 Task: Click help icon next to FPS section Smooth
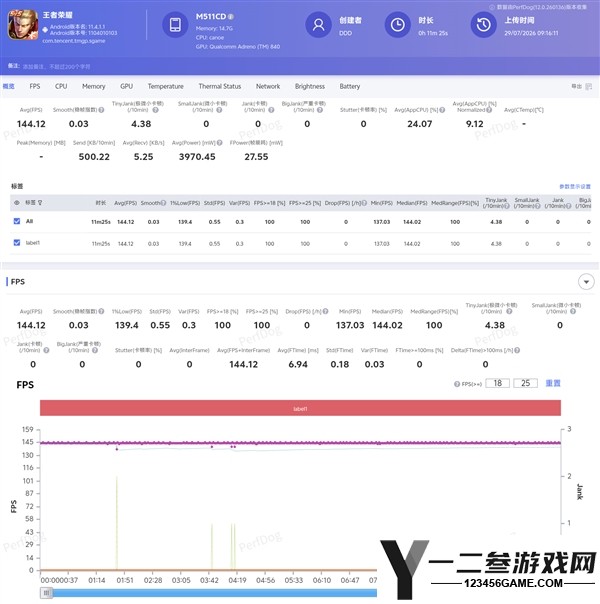[x=101, y=311]
